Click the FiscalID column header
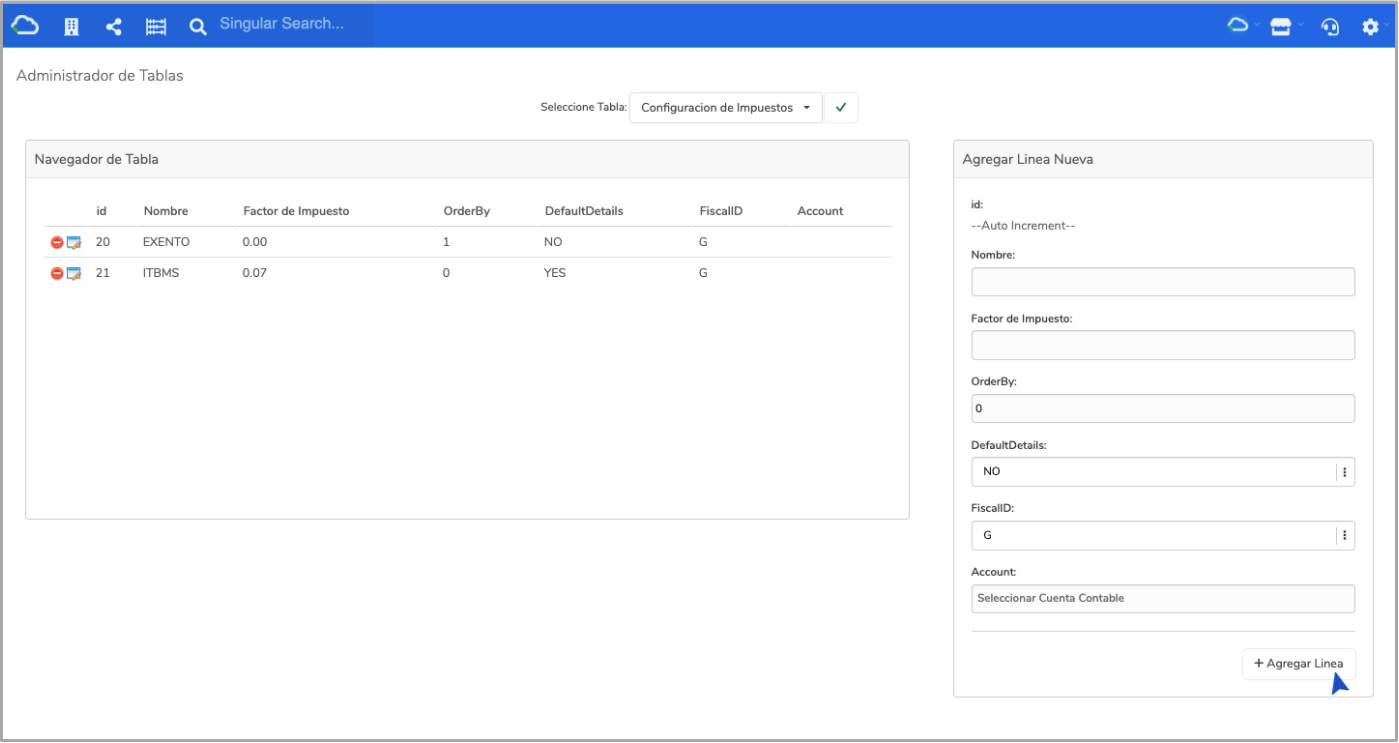Viewport: 1399px width, 743px height. (x=721, y=211)
